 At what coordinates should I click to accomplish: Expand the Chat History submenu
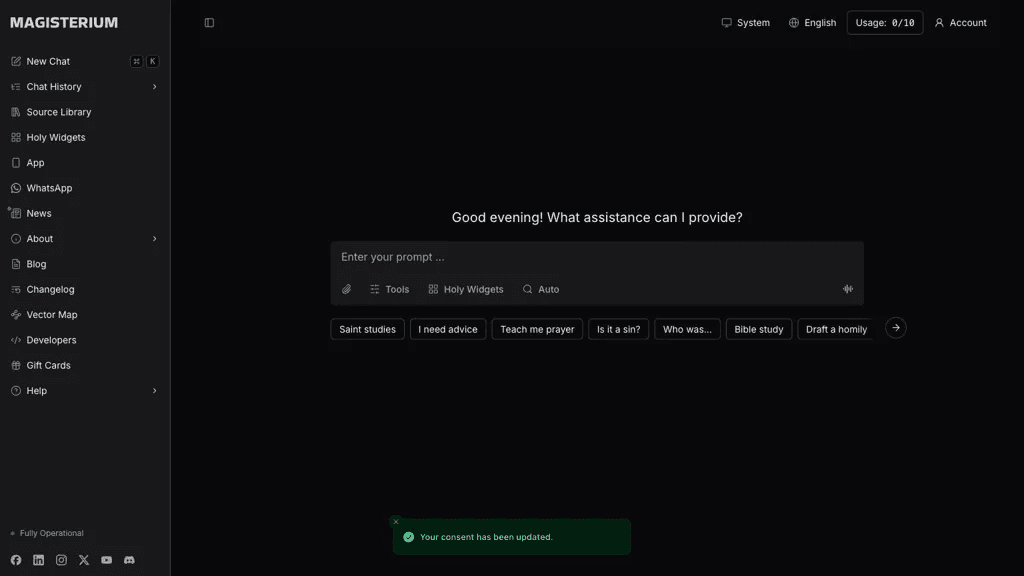click(155, 87)
